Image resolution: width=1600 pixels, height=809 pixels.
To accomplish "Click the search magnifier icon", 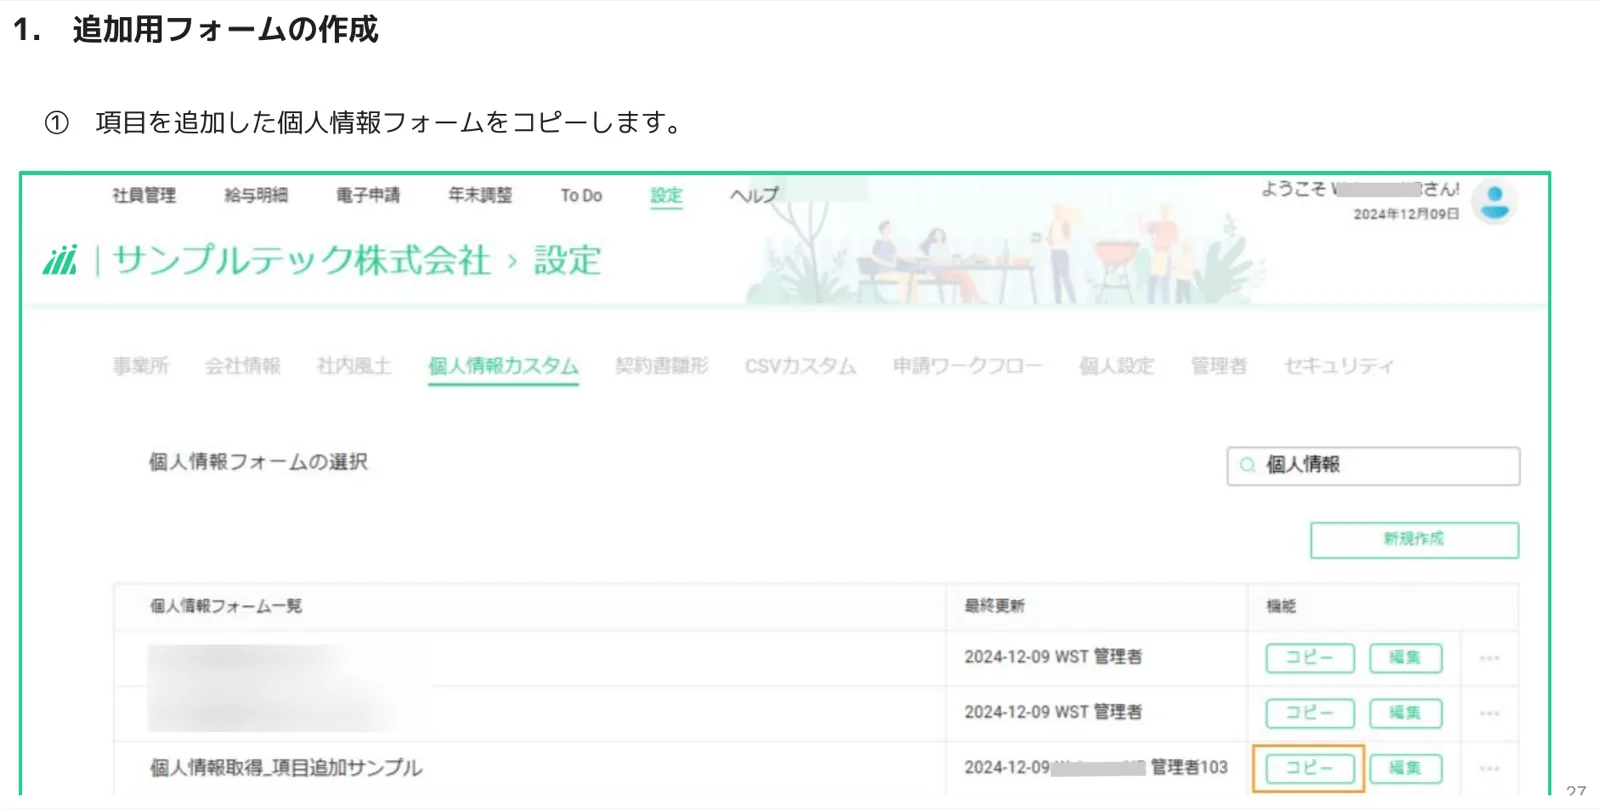I will [x=1247, y=465].
